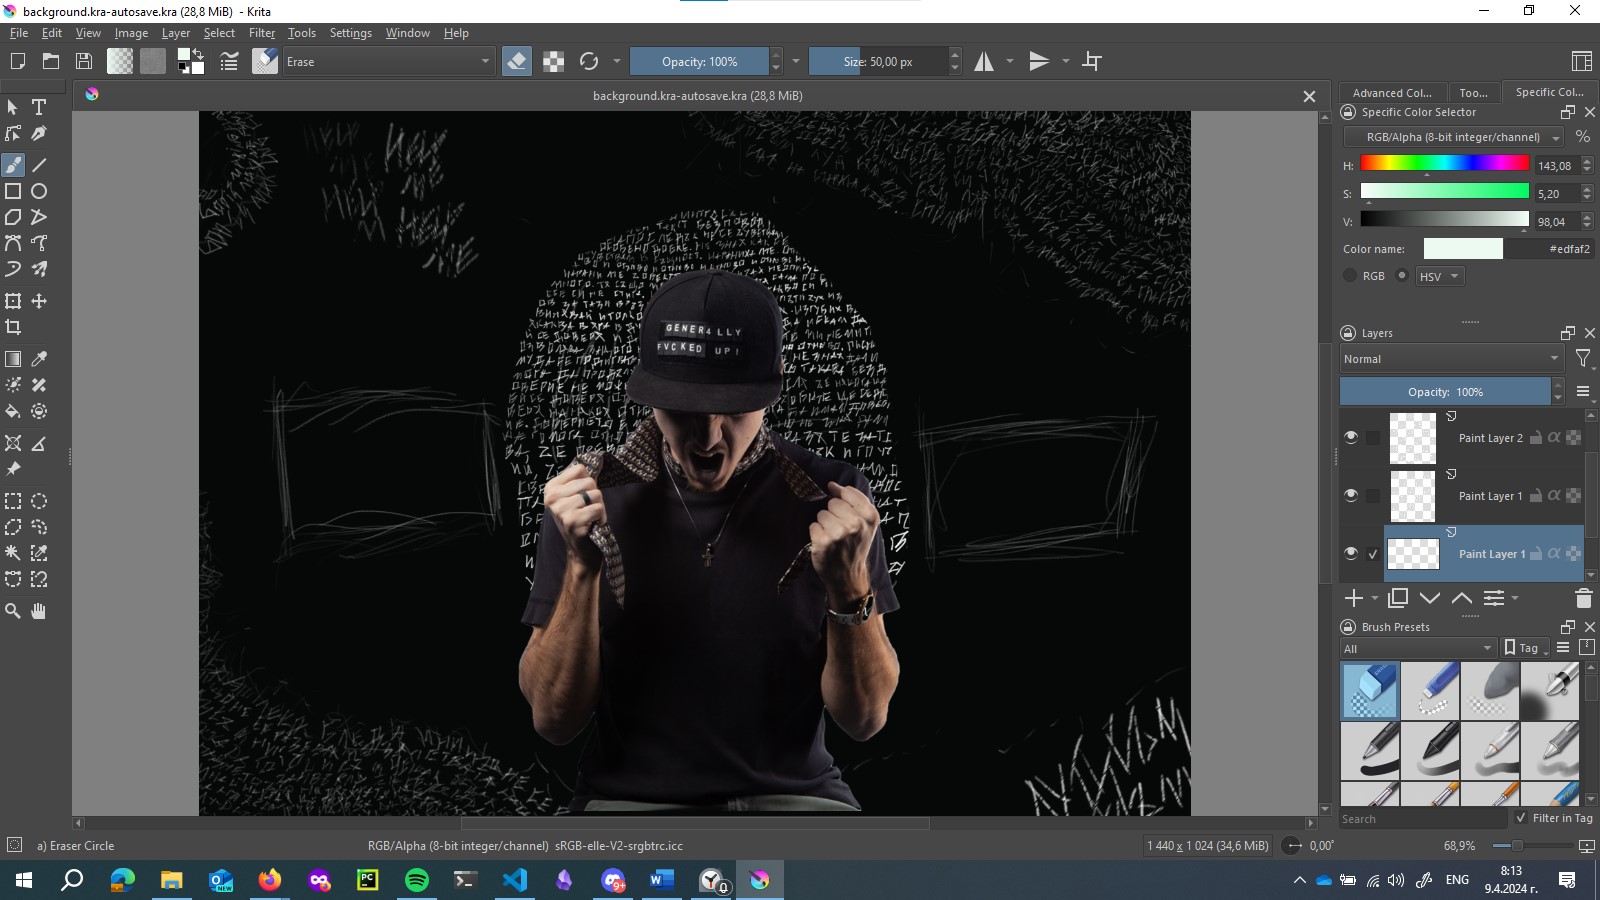The height and width of the screenshot is (900, 1600).
Task: Select the Crop tool
Action: tap(13, 327)
